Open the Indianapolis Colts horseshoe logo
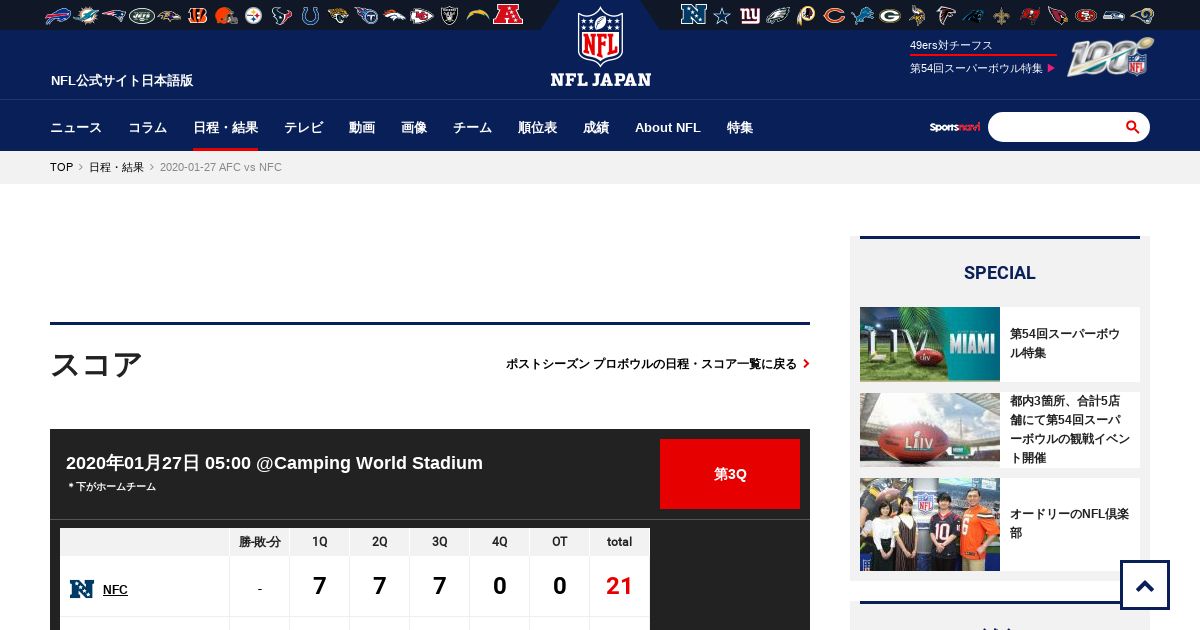The width and height of the screenshot is (1200, 630). [x=310, y=15]
